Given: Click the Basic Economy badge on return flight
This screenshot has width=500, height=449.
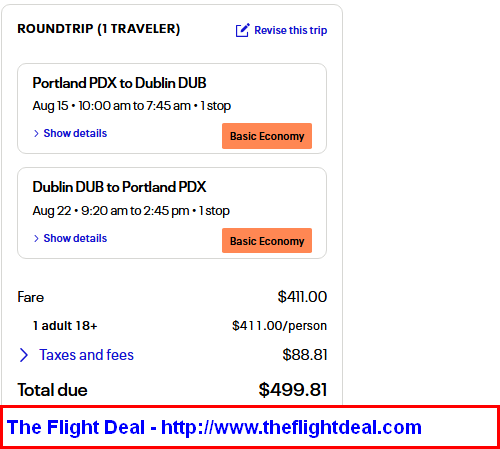Looking at the screenshot, I should pyautogui.click(x=267, y=241).
